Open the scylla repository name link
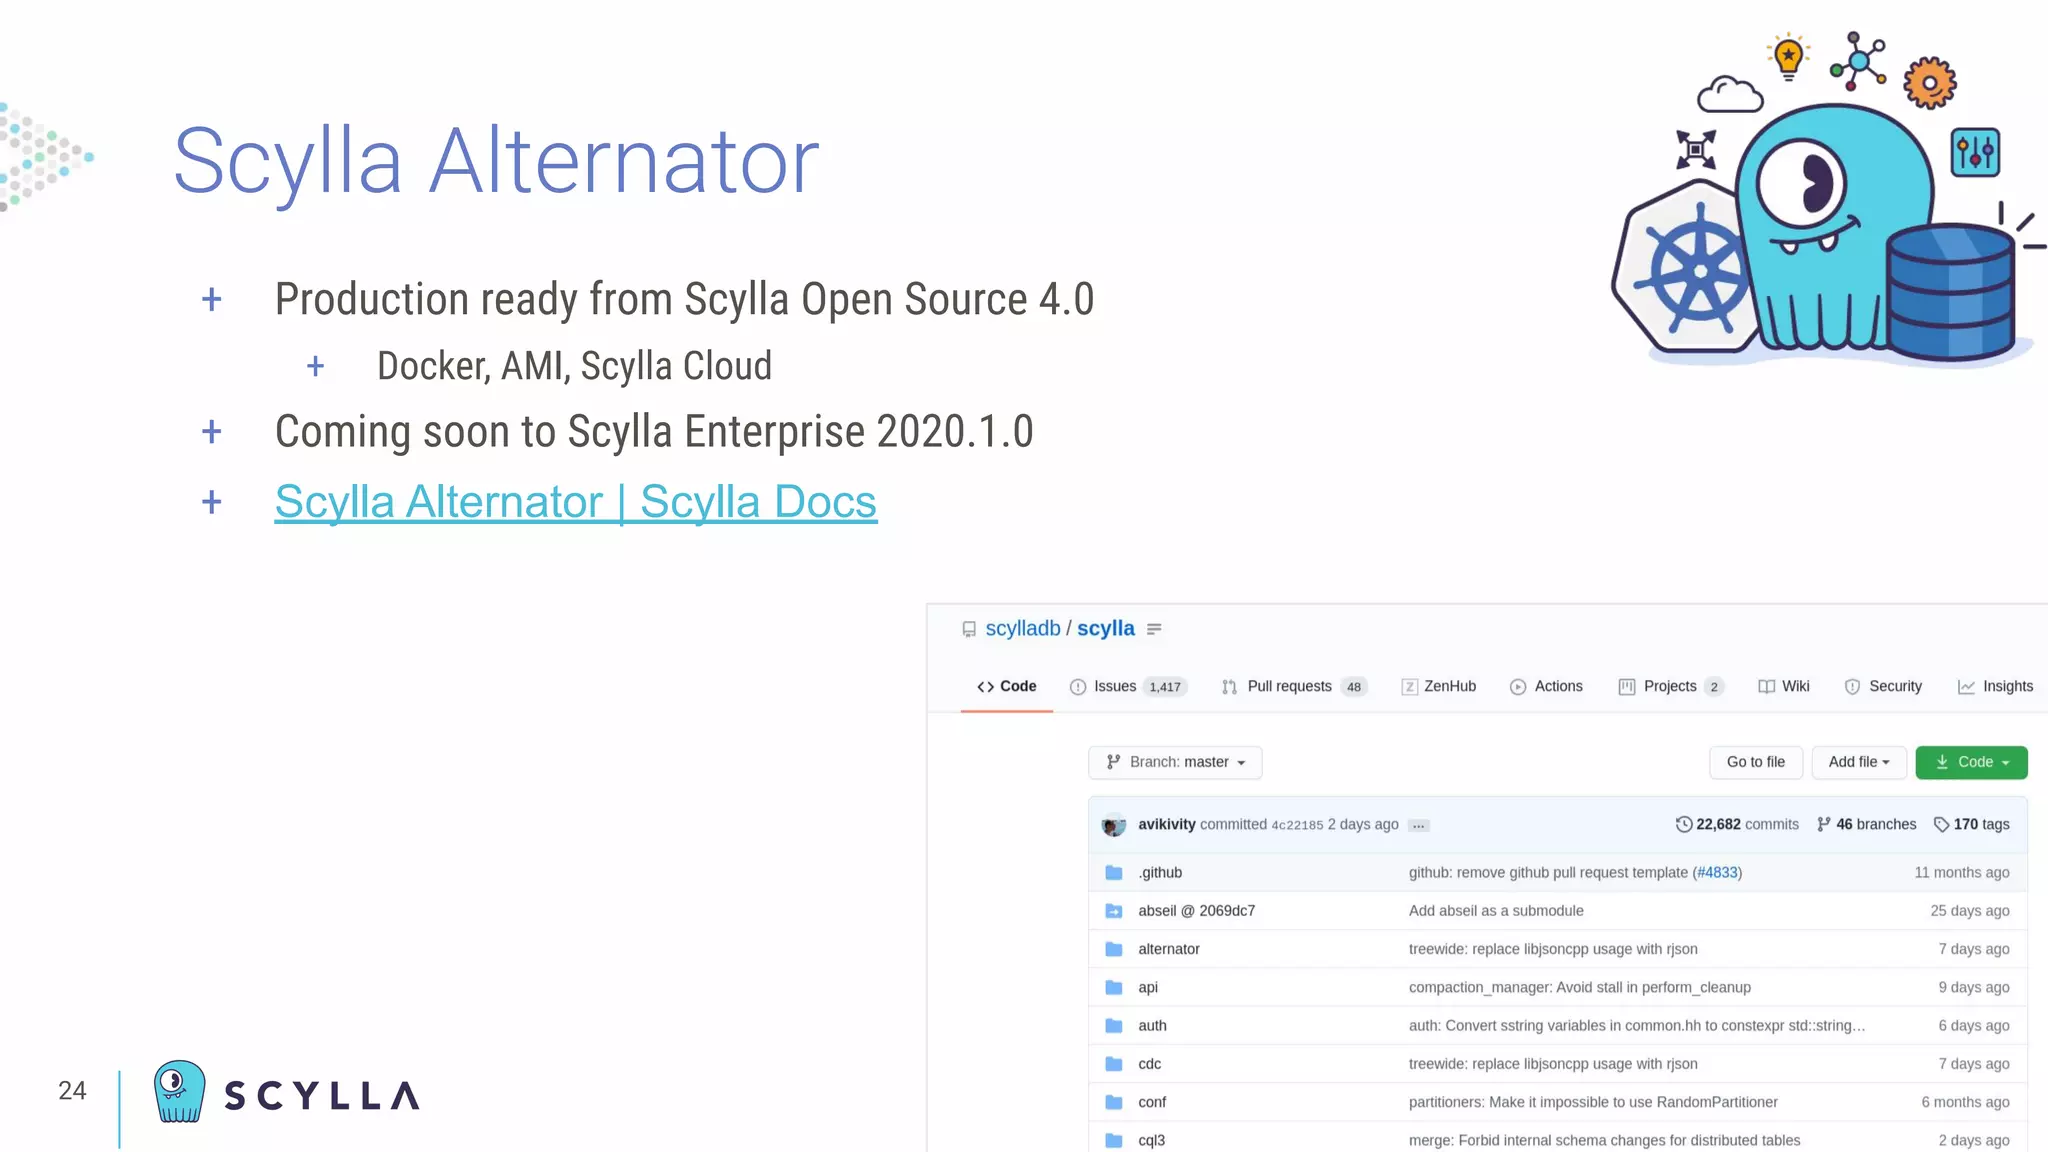 [x=1105, y=628]
